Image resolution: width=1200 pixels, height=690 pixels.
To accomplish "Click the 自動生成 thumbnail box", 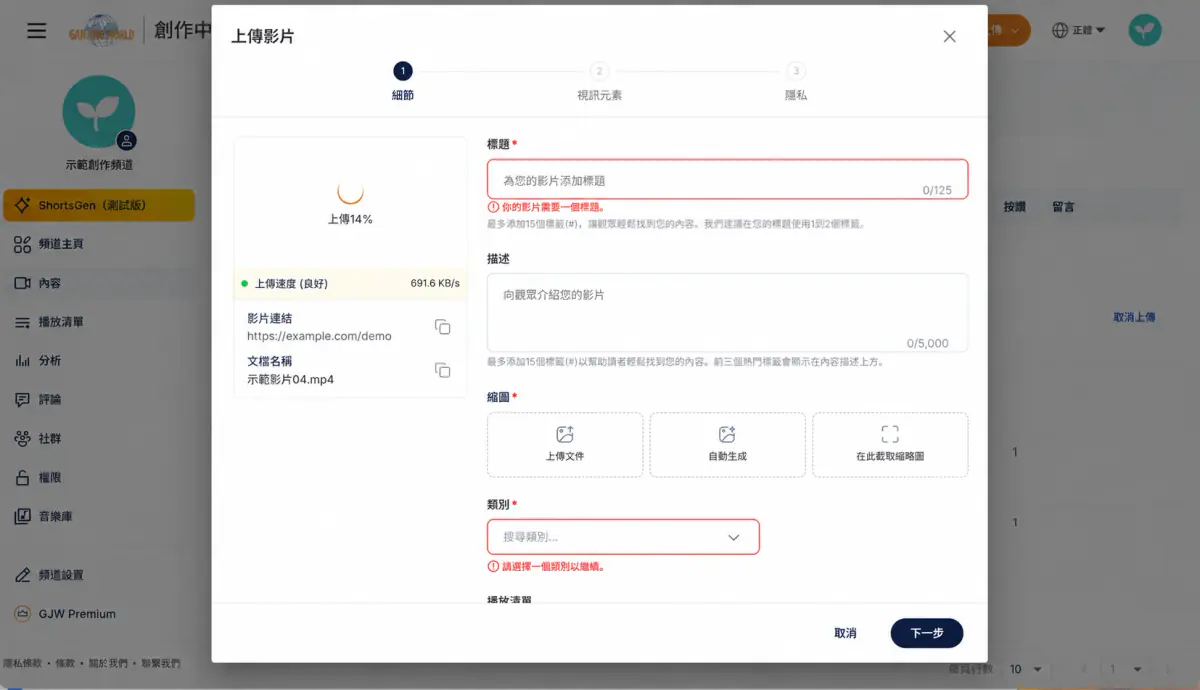I will point(727,445).
